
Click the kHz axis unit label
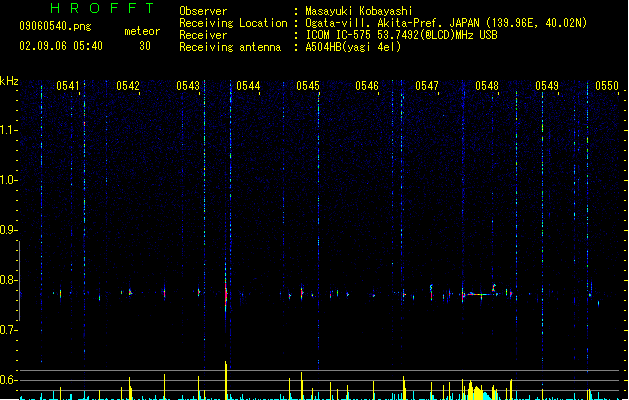click(x=9, y=81)
